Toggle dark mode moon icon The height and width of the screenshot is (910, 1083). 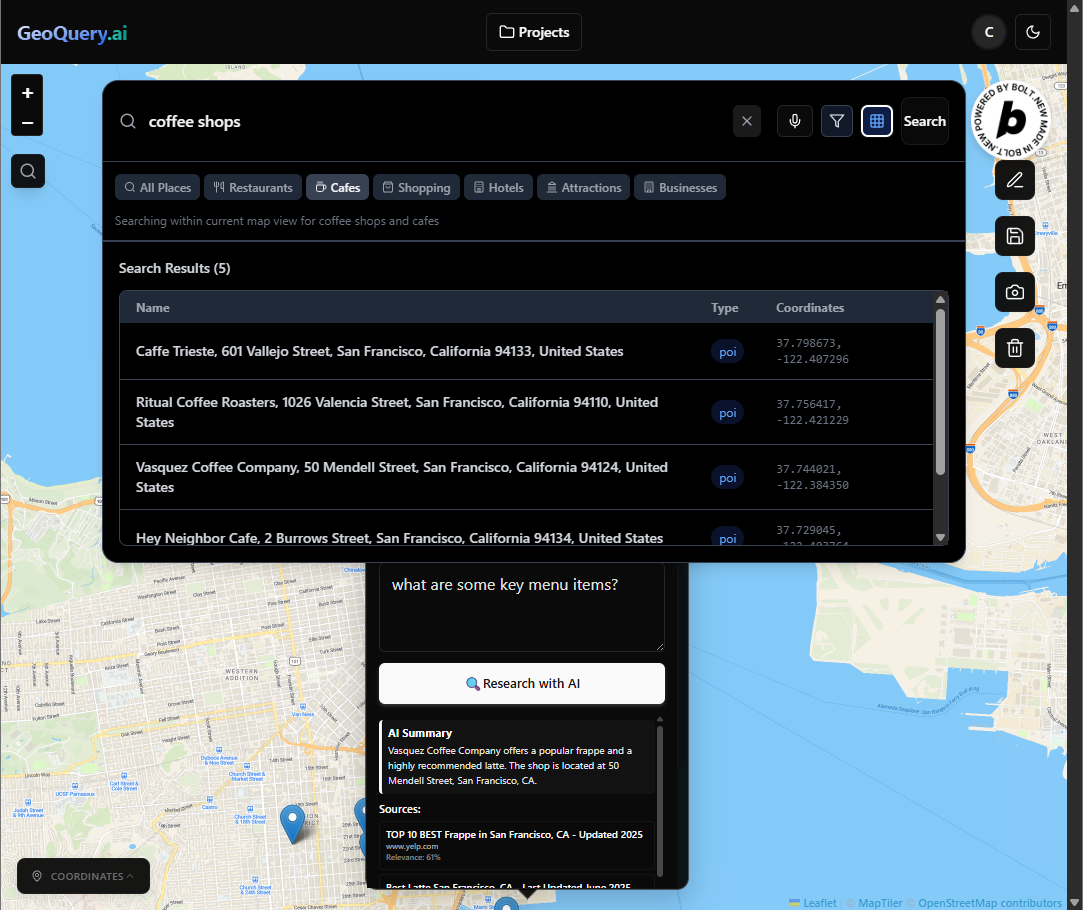point(1033,32)
